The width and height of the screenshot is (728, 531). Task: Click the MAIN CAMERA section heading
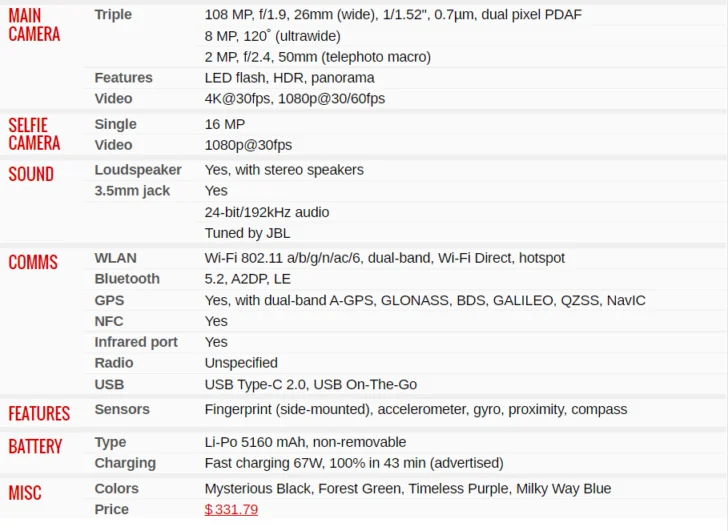click(34, 25)
